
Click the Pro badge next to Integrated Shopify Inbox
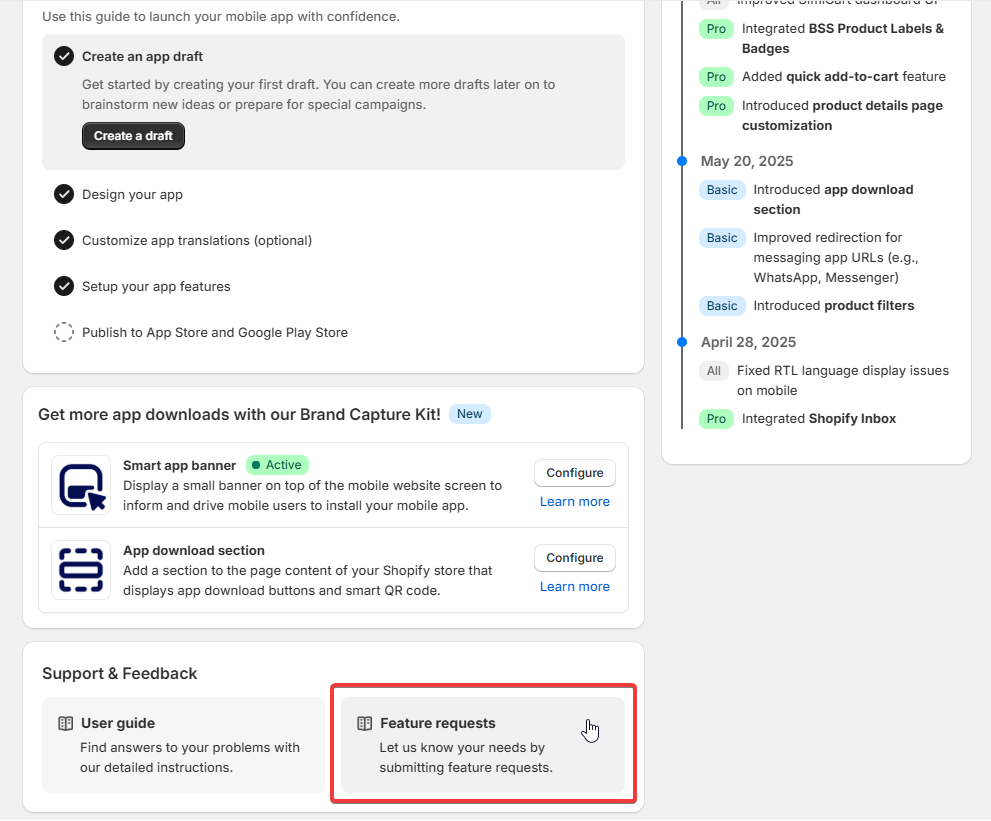pyautogui.click(x=716, y=419)
